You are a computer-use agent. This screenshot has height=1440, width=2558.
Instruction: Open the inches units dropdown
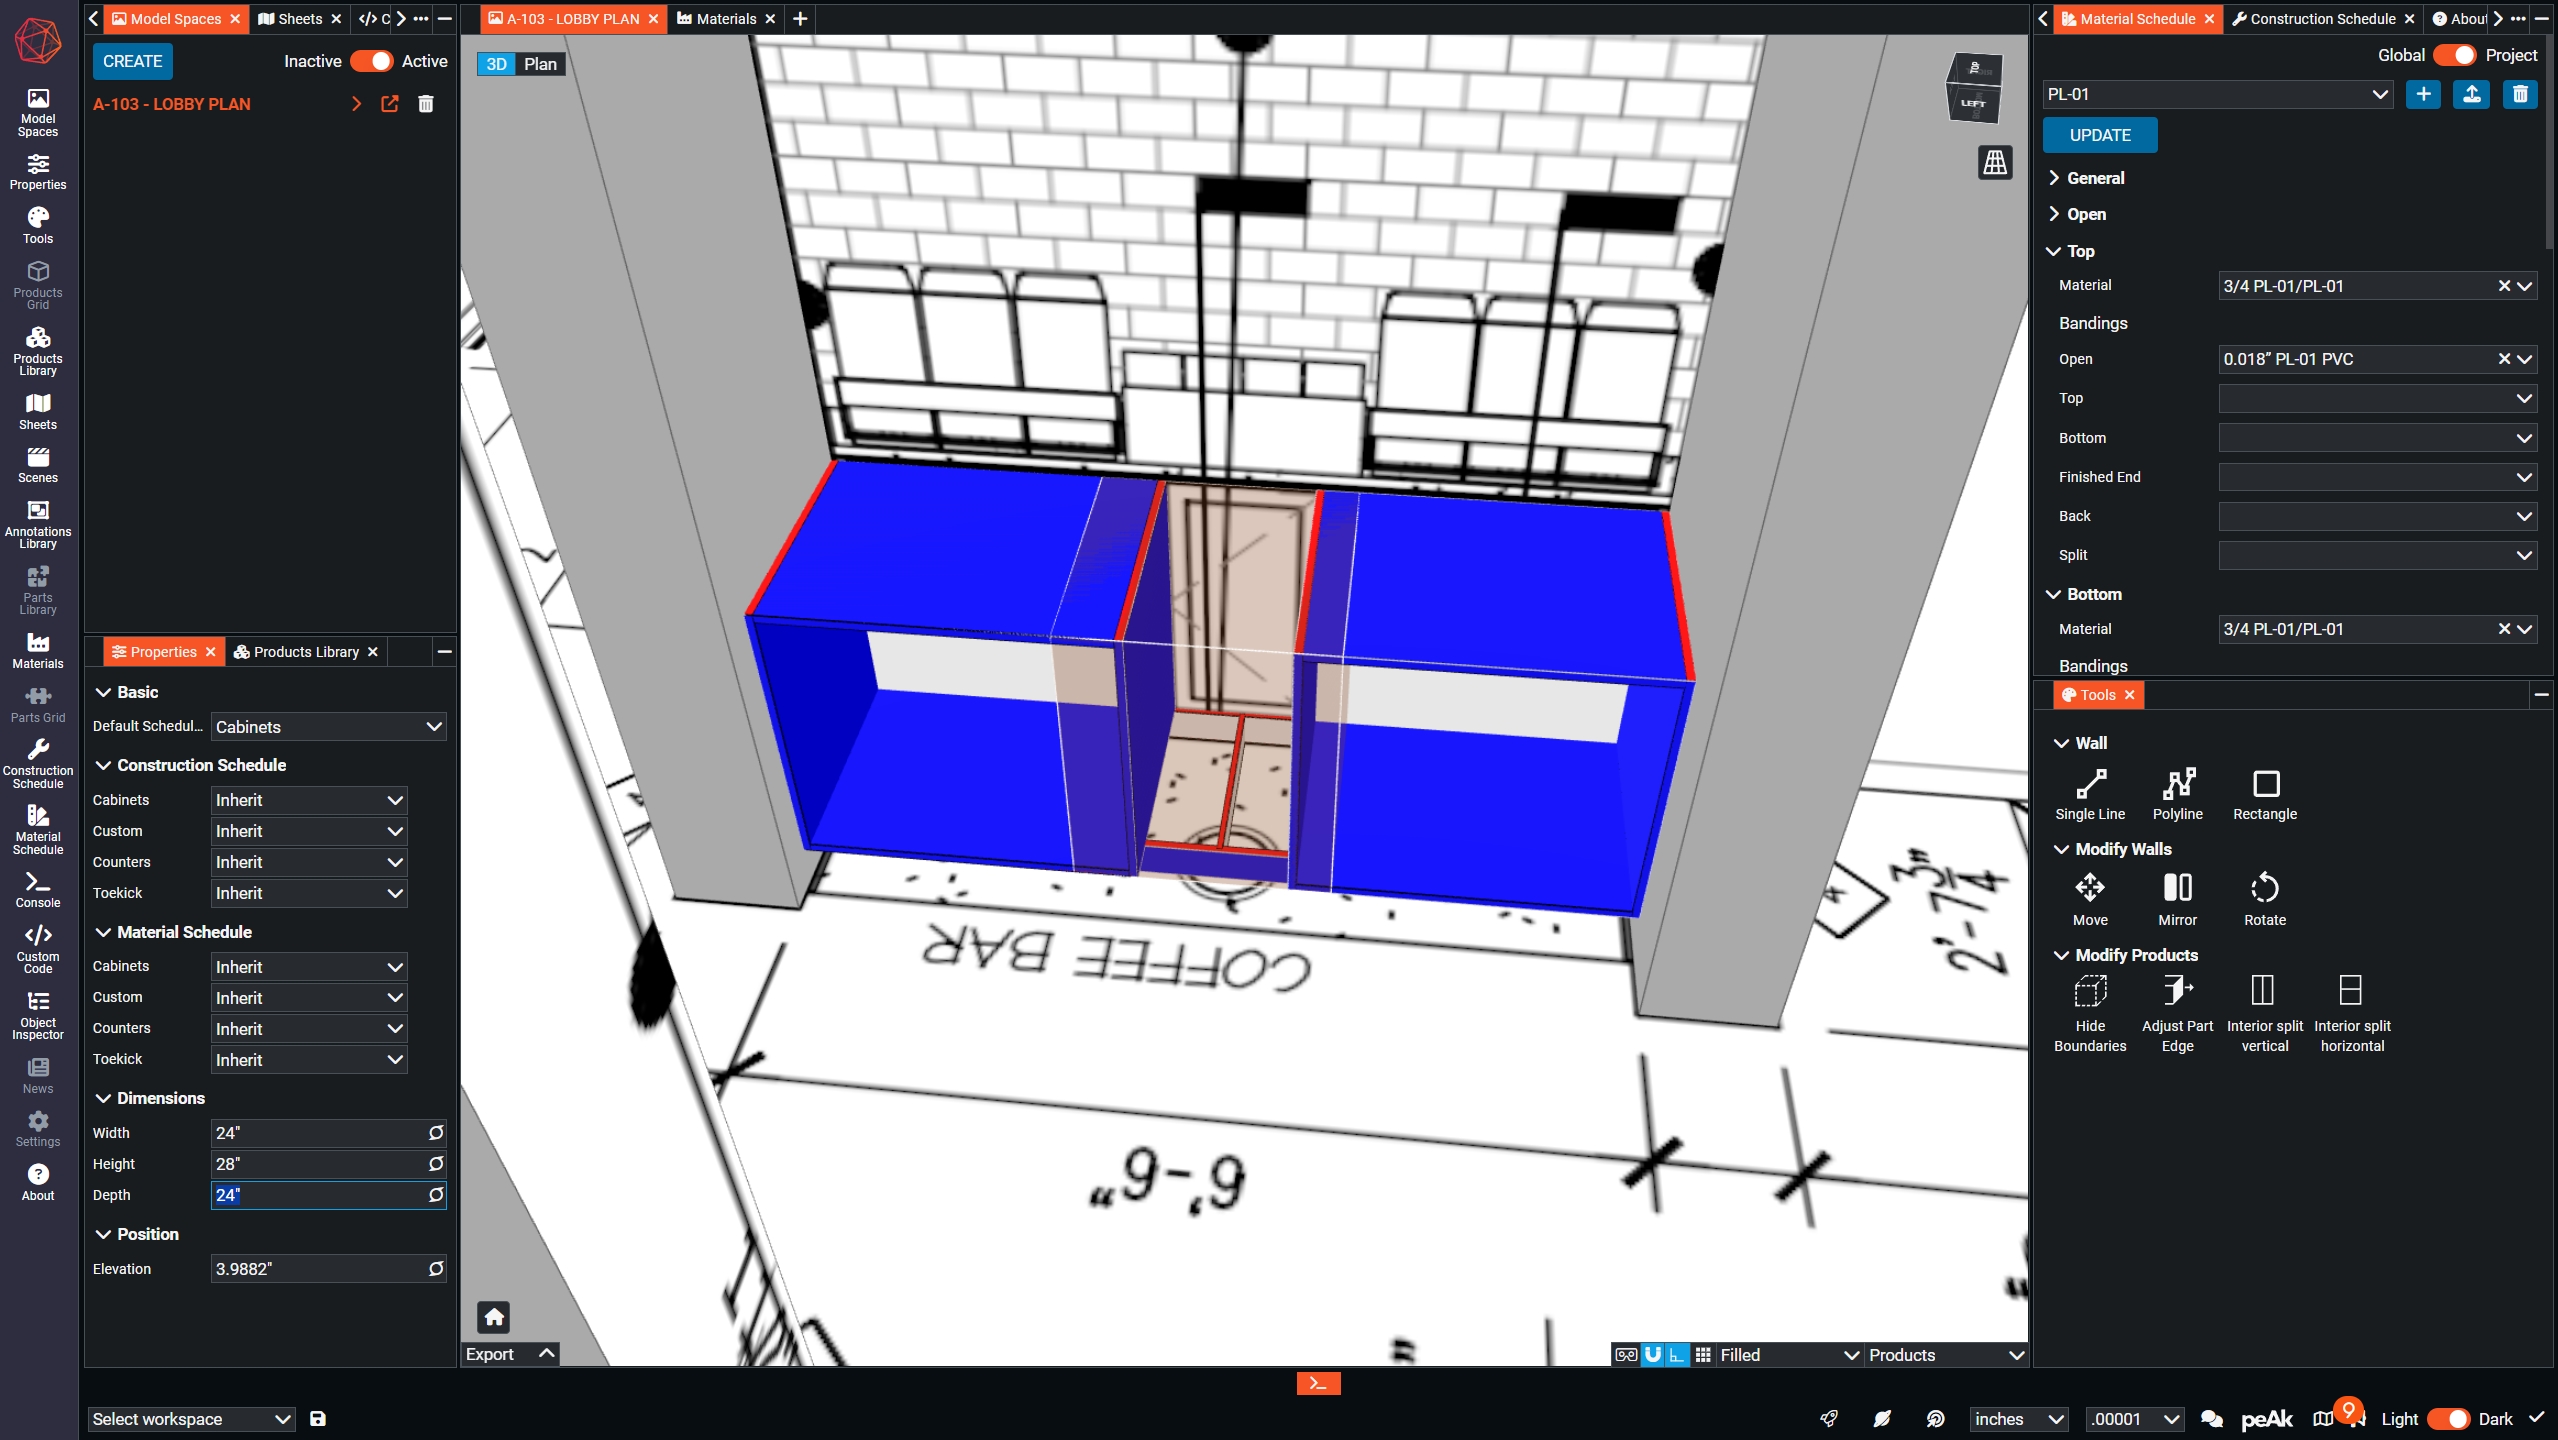(2018, 1419)
